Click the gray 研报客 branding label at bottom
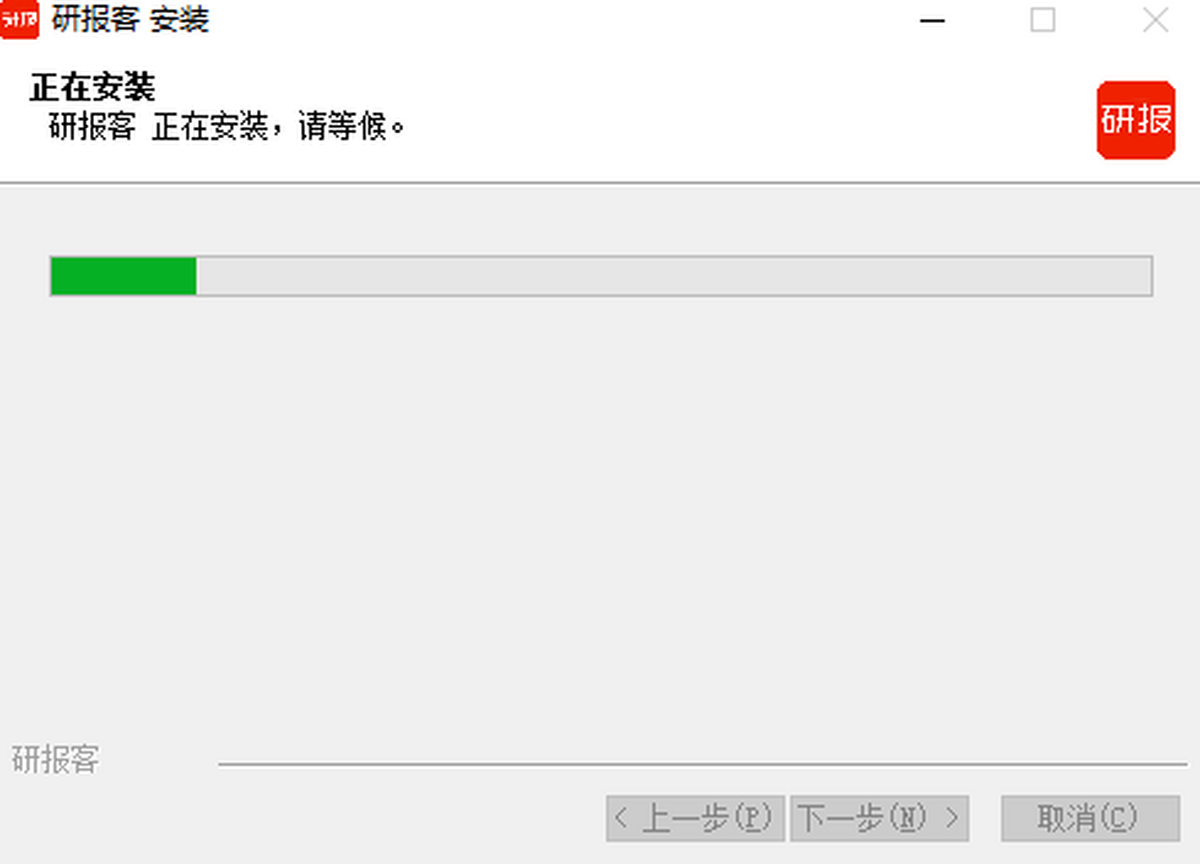1200x864 pixels. click(x=55, y=760)
